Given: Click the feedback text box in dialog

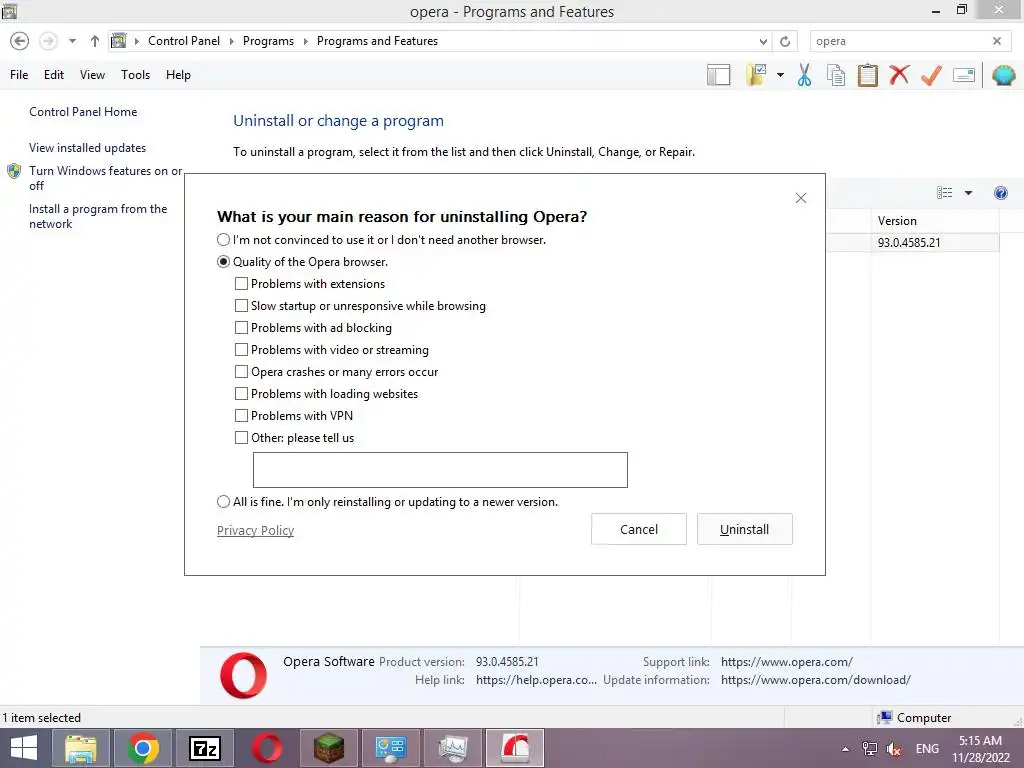Looking at the screenshot, I should point(440,470).
